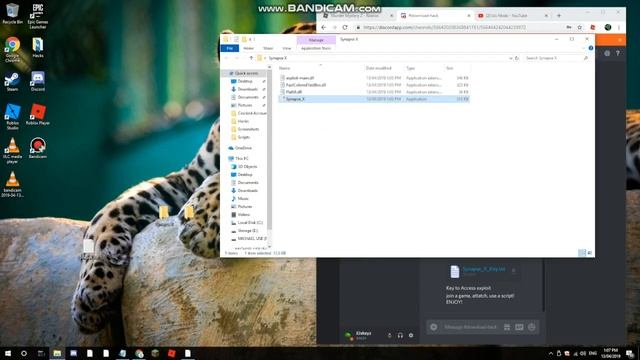Collapse the Quick access tree node
The height and width of the screenshot is (360, 640).
pos(226,73)
